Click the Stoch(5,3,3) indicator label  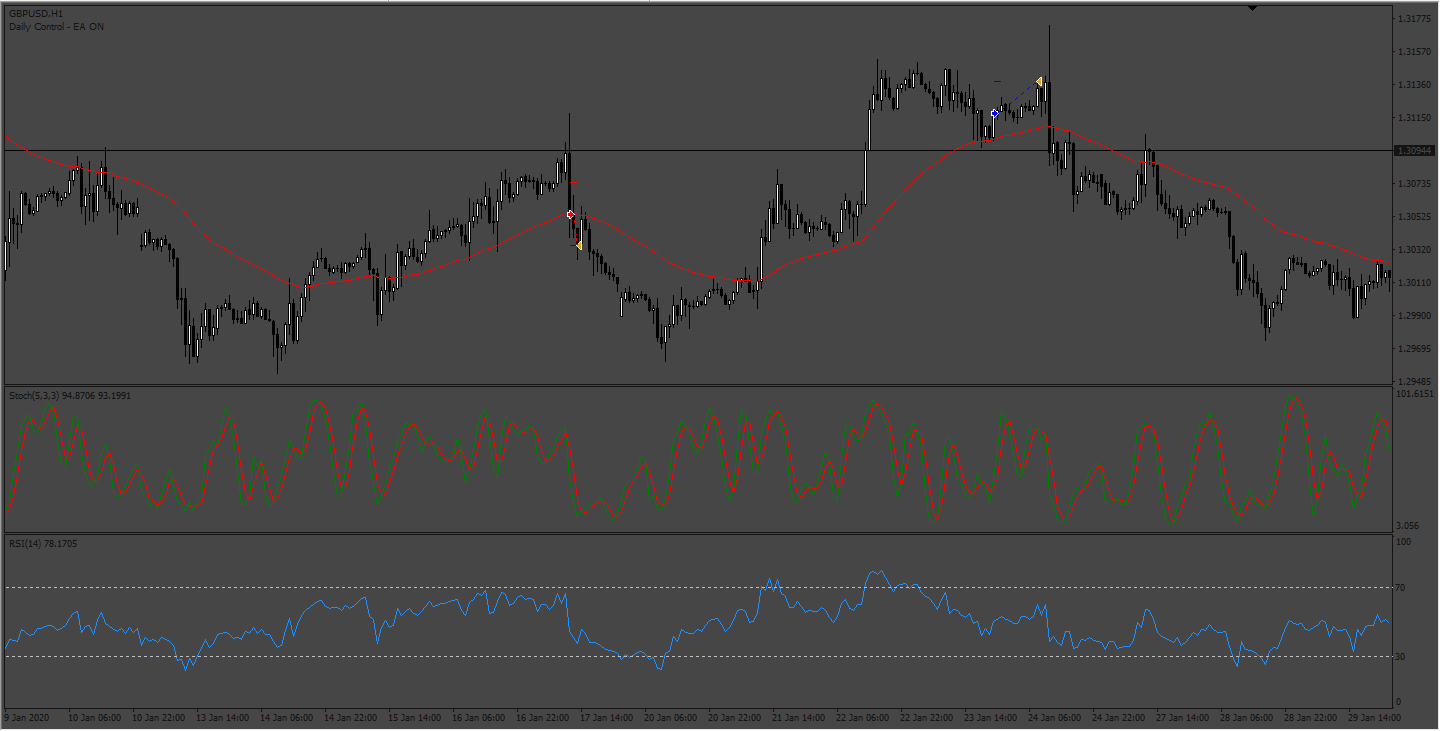pos(70,396)
